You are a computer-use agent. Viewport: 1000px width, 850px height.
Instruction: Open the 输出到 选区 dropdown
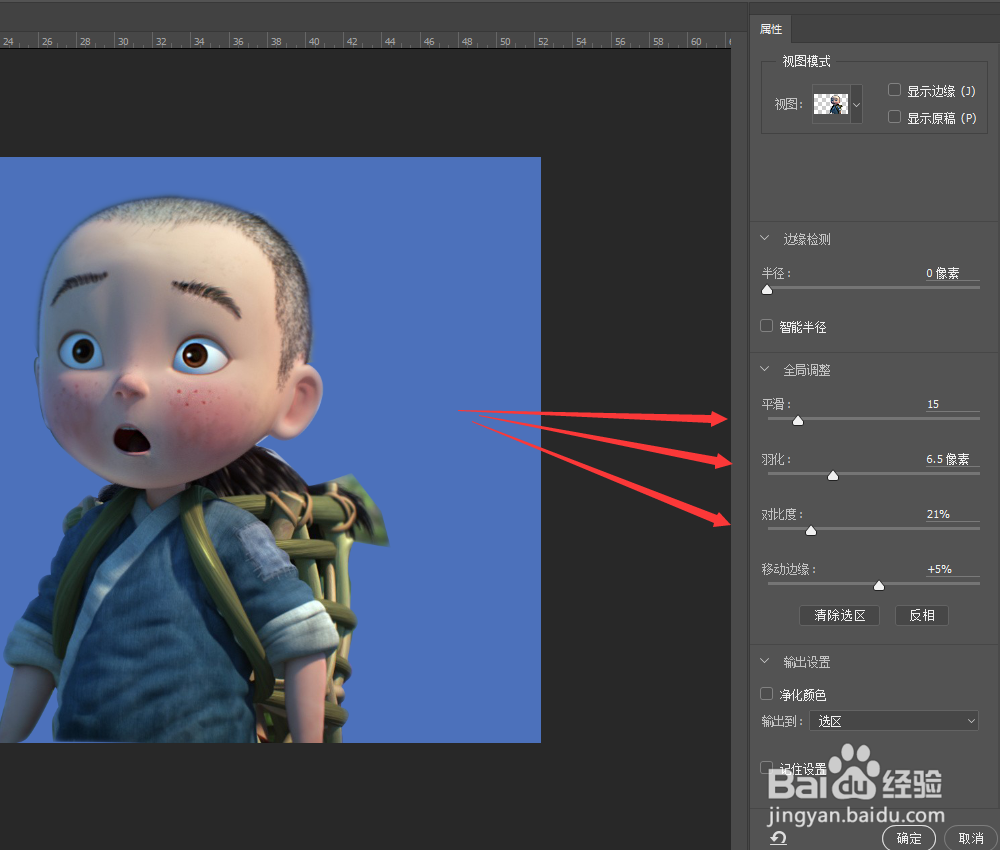[x=893, y=721]
